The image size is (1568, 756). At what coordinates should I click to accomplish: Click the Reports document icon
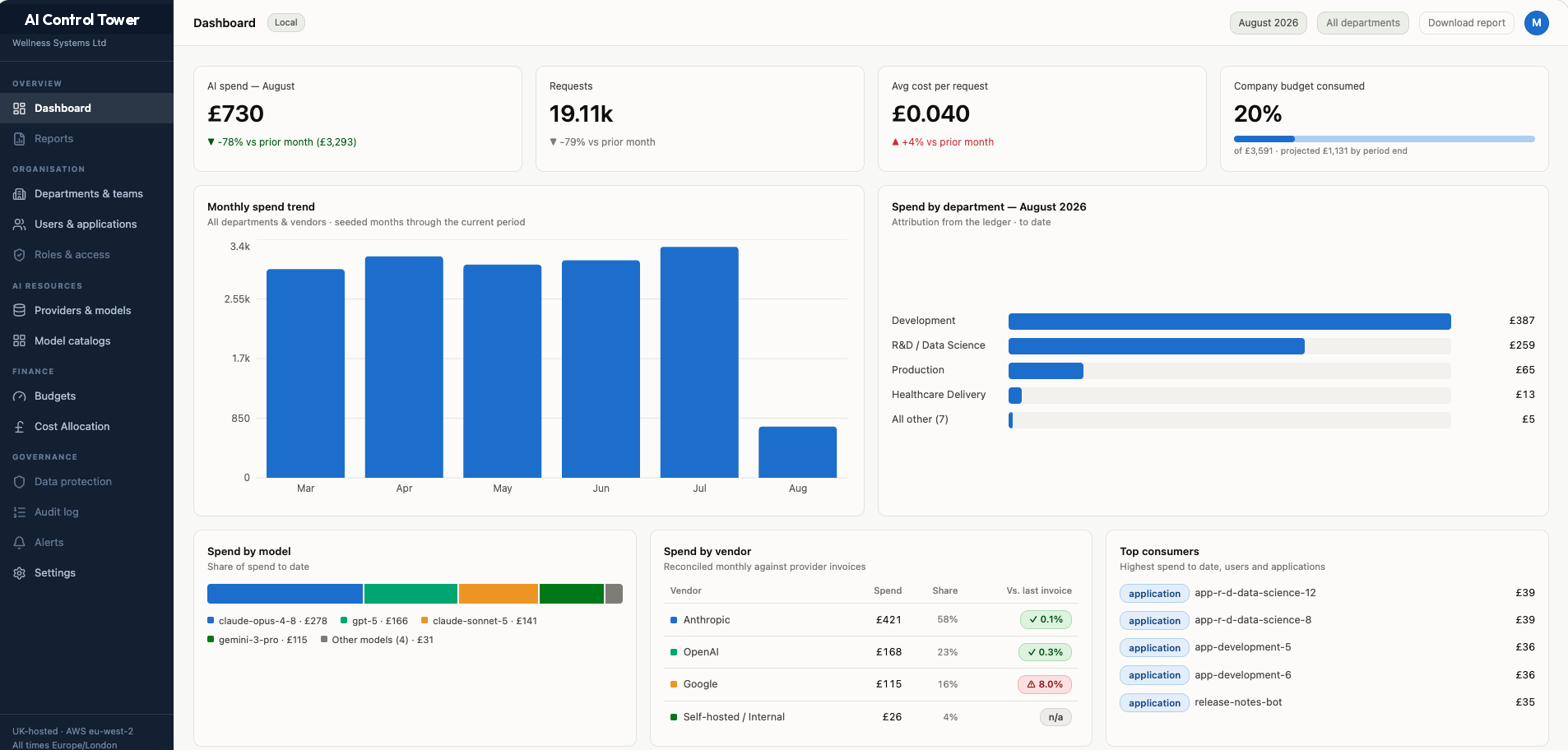pos(19,139)
